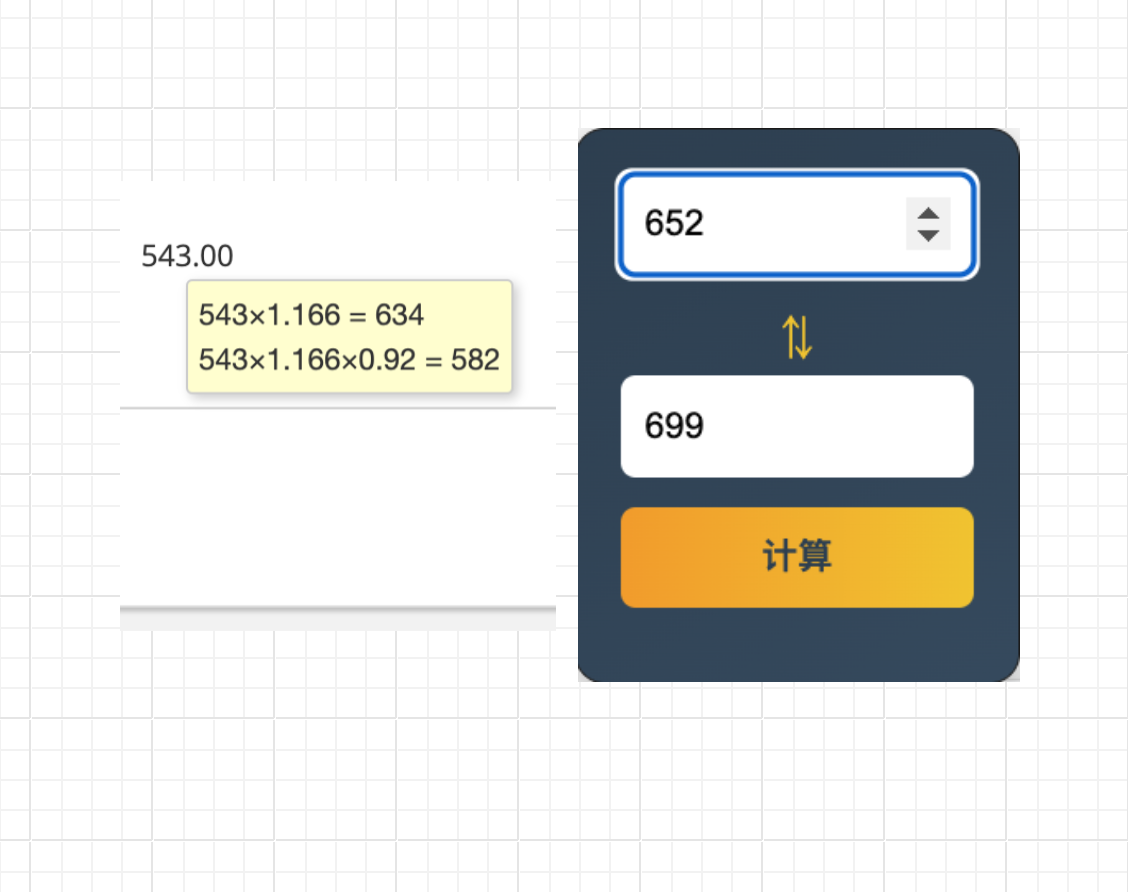Click the 543.00 price text
Image resolution: width=1128 pixels, height=892 pixels.
pyautogui.click(x=187, y=257)
